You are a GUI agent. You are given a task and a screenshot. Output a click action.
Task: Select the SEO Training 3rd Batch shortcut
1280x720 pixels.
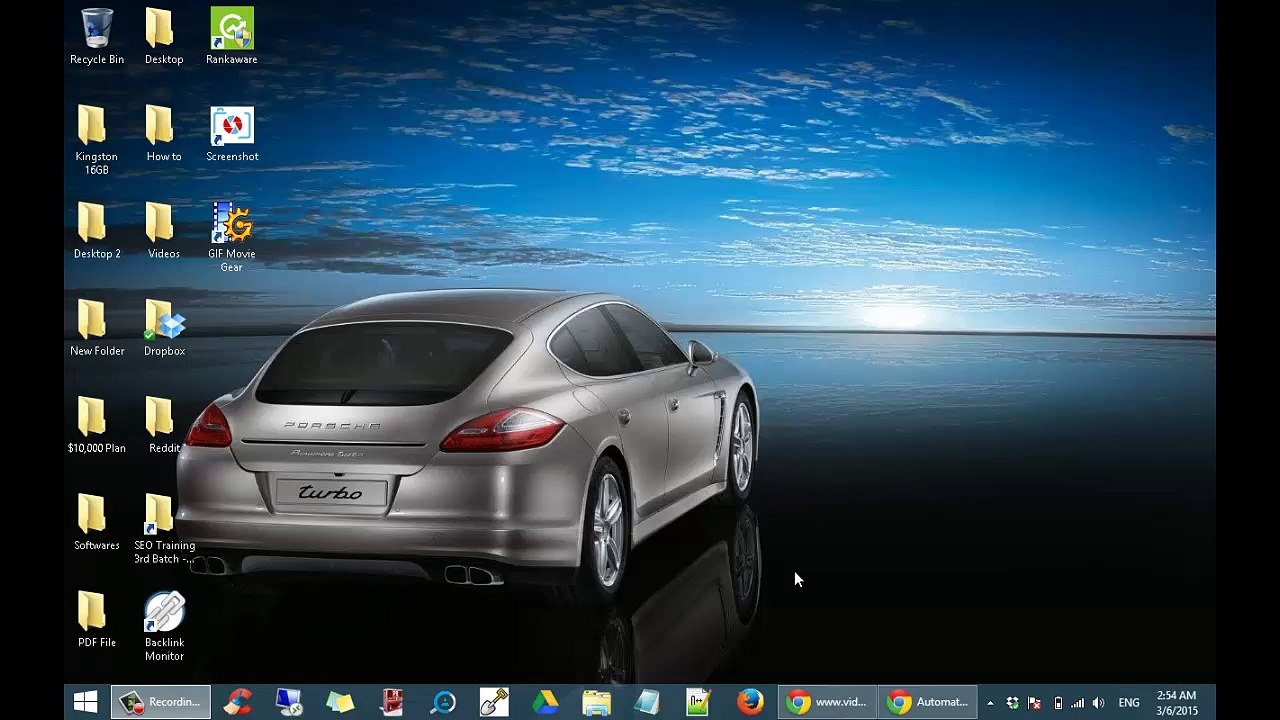[x=164, y=529]
